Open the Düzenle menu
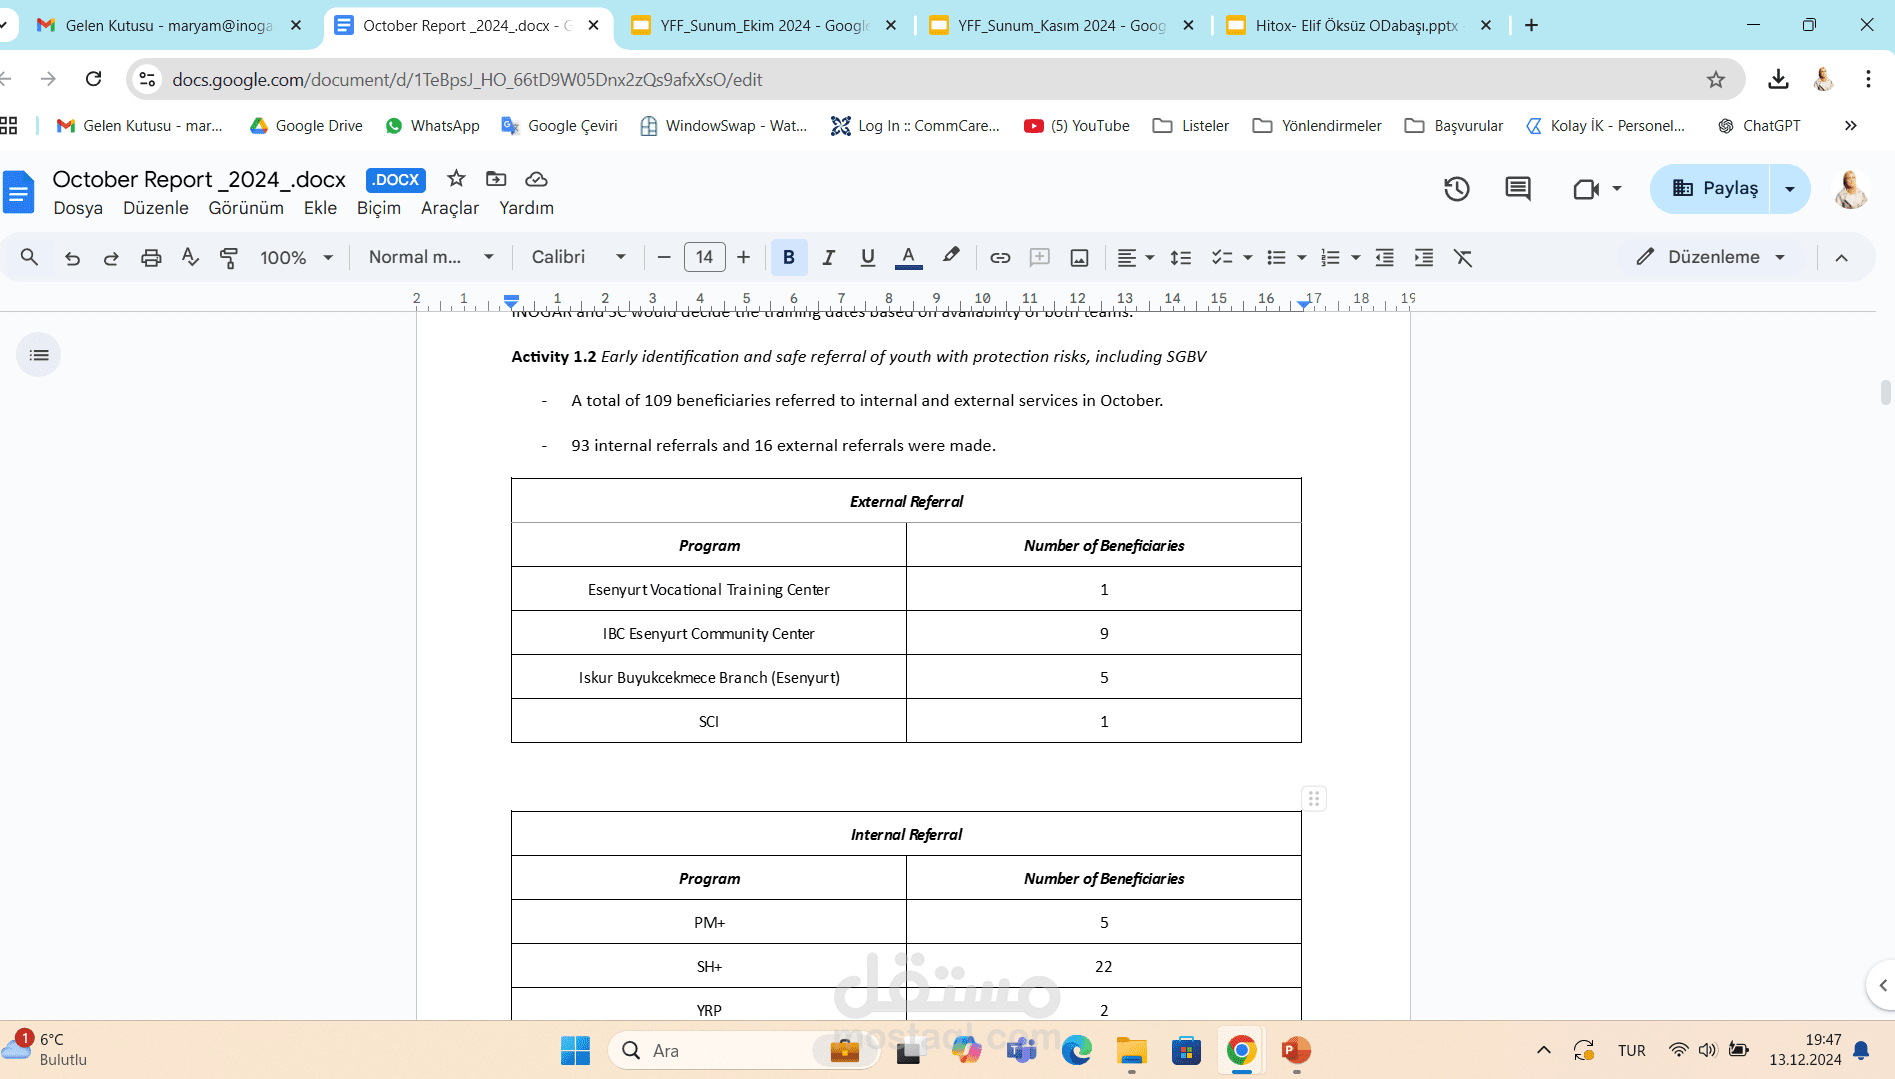The height and width of the screenshot is (1079, 1895). pyautogui.click(x=156, y=208)
